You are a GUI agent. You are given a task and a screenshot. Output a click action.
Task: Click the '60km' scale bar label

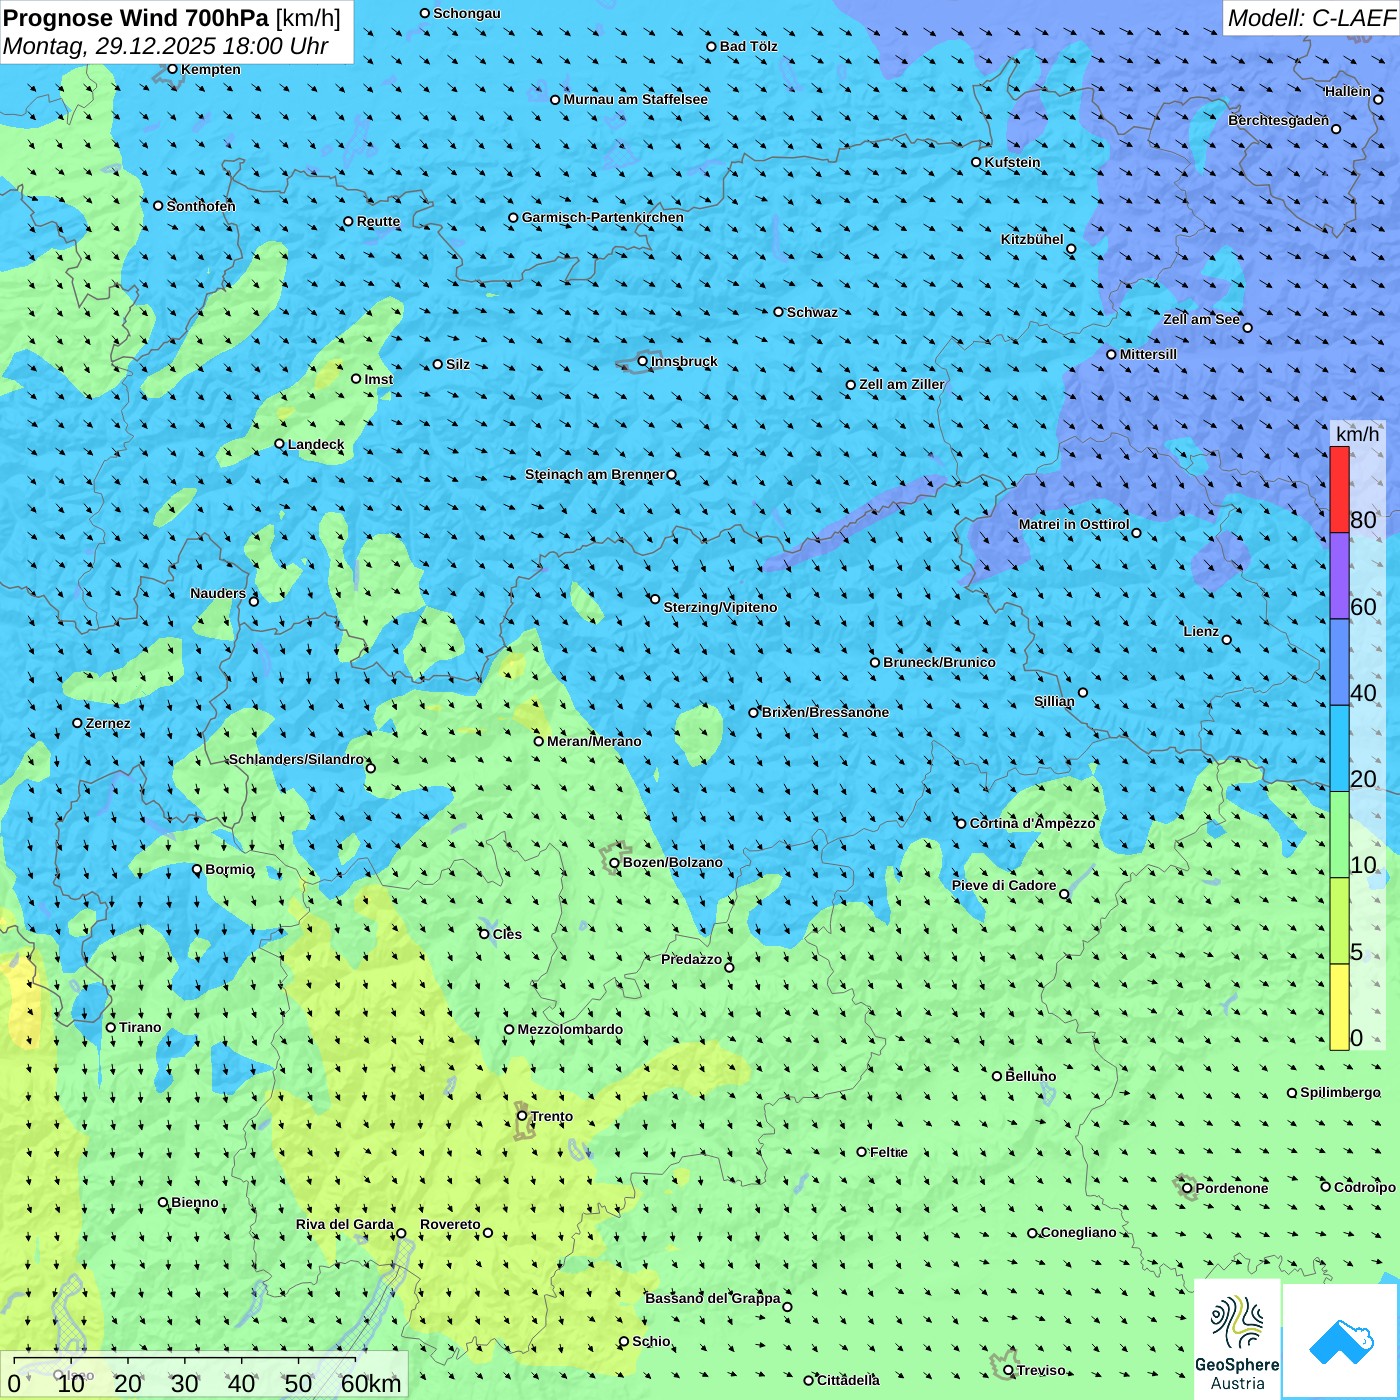tap(371, 1383)
